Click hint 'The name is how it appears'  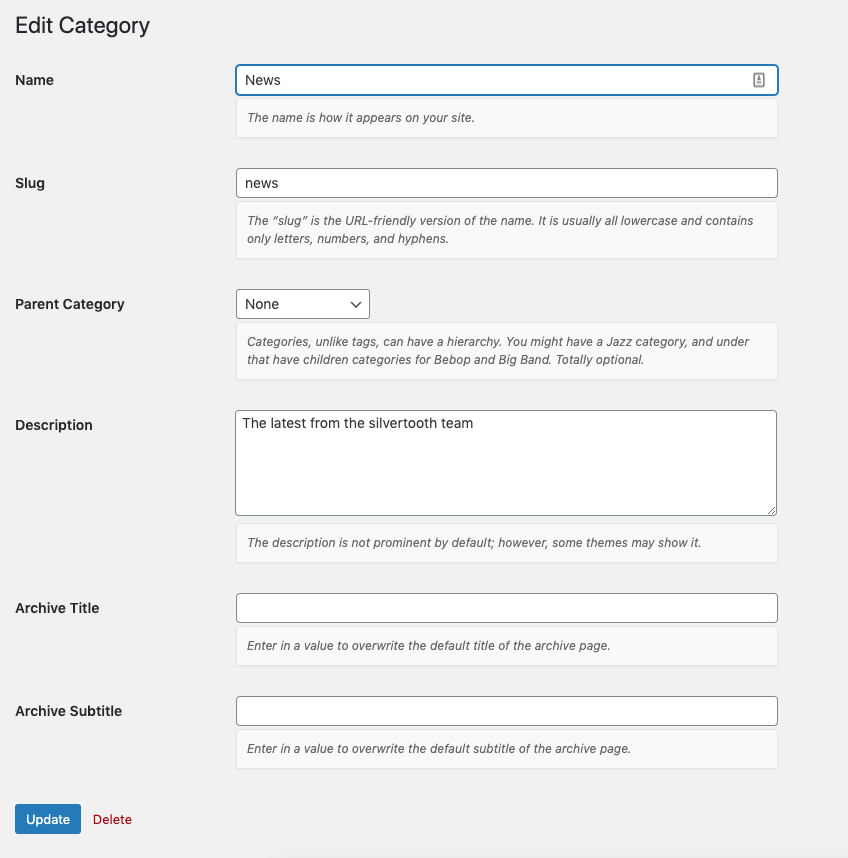[361, 118]
